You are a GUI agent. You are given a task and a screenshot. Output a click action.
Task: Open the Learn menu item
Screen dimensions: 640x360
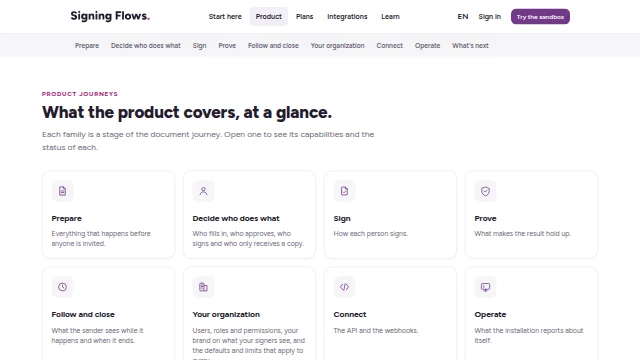(x=391, y=17)
